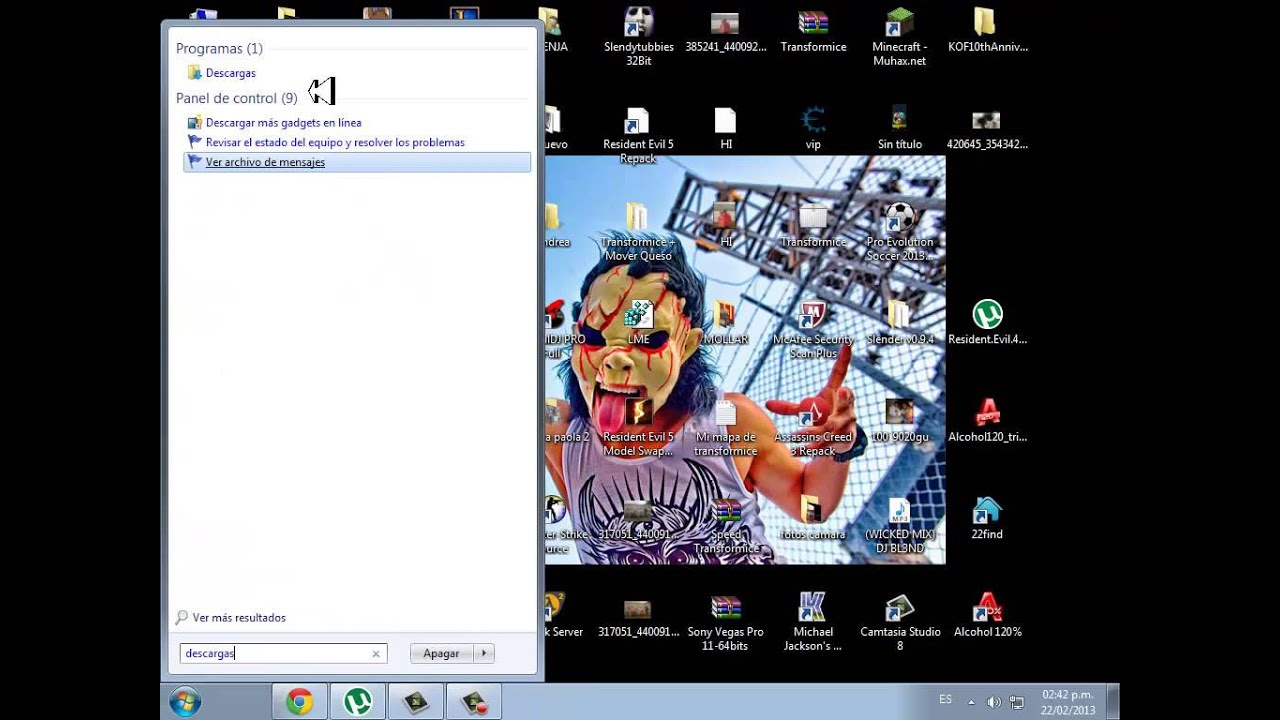
Task: Select Assassins Creed 3 Repack shortcut
Action: tap(813, 427)
